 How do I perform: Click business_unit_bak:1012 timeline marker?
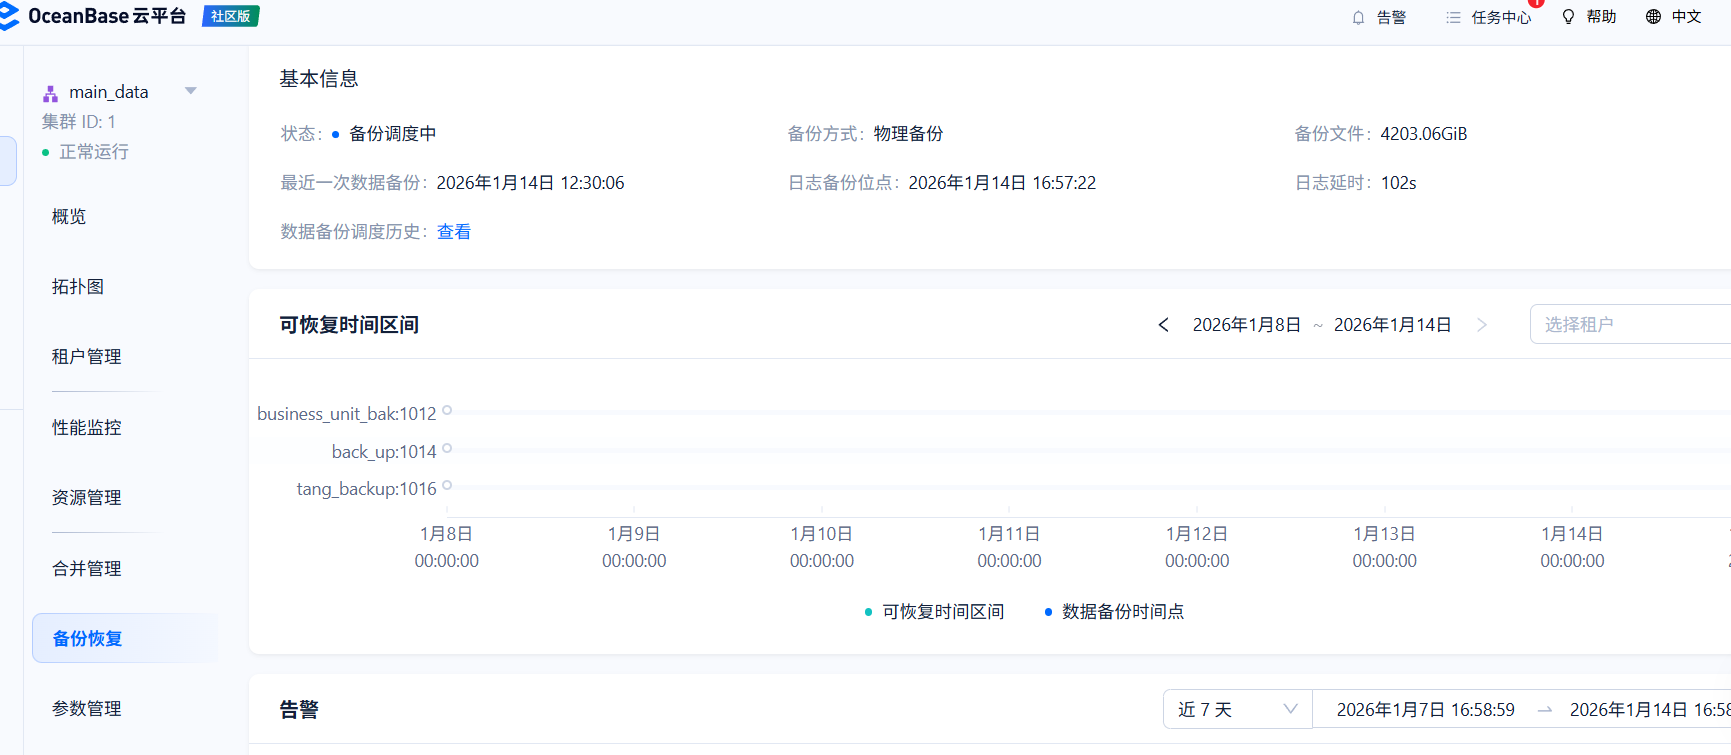point(447,411)
